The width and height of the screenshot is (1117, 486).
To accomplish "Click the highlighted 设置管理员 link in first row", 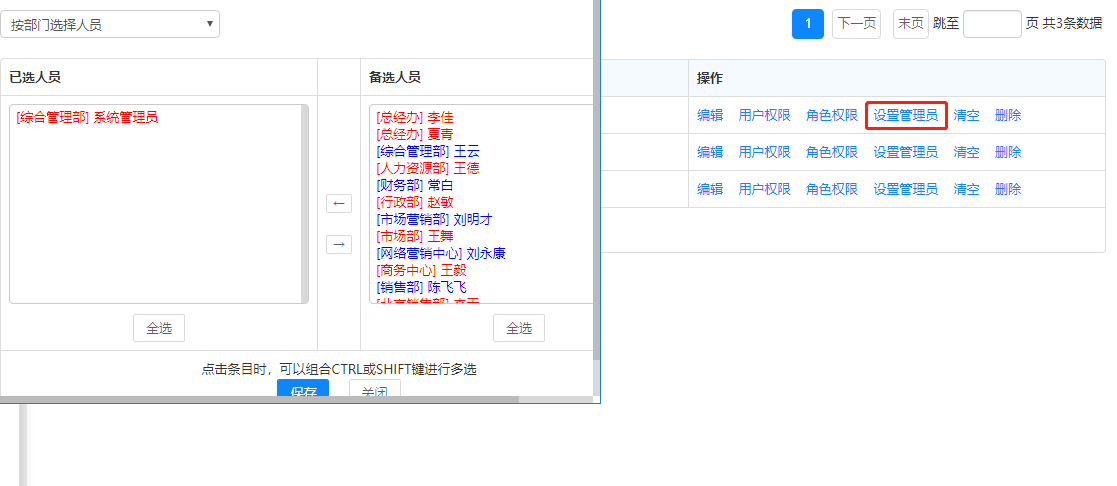I will pos(905,115).
